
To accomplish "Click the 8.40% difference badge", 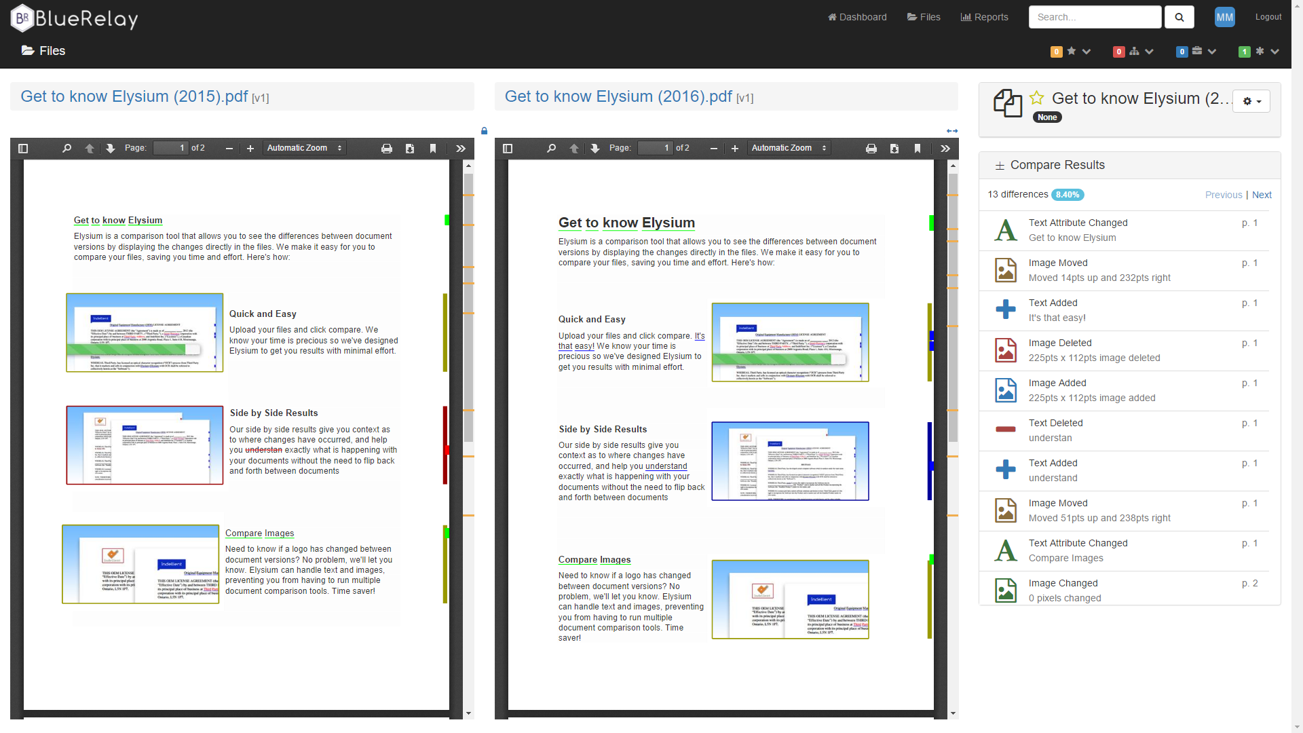I will [1067, 195].
